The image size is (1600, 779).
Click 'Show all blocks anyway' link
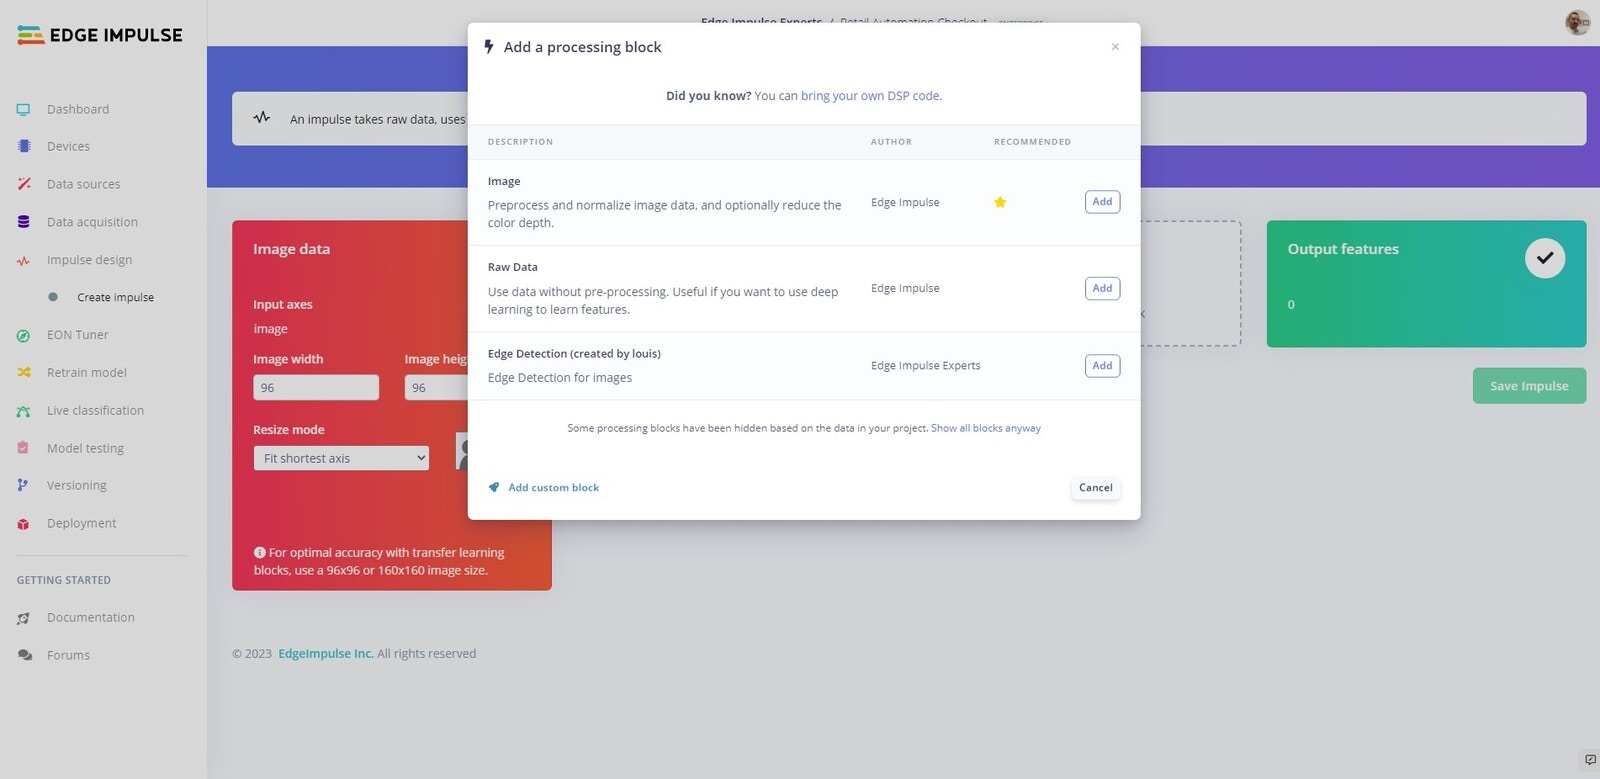pyautogui.click(x=986, y=428)
